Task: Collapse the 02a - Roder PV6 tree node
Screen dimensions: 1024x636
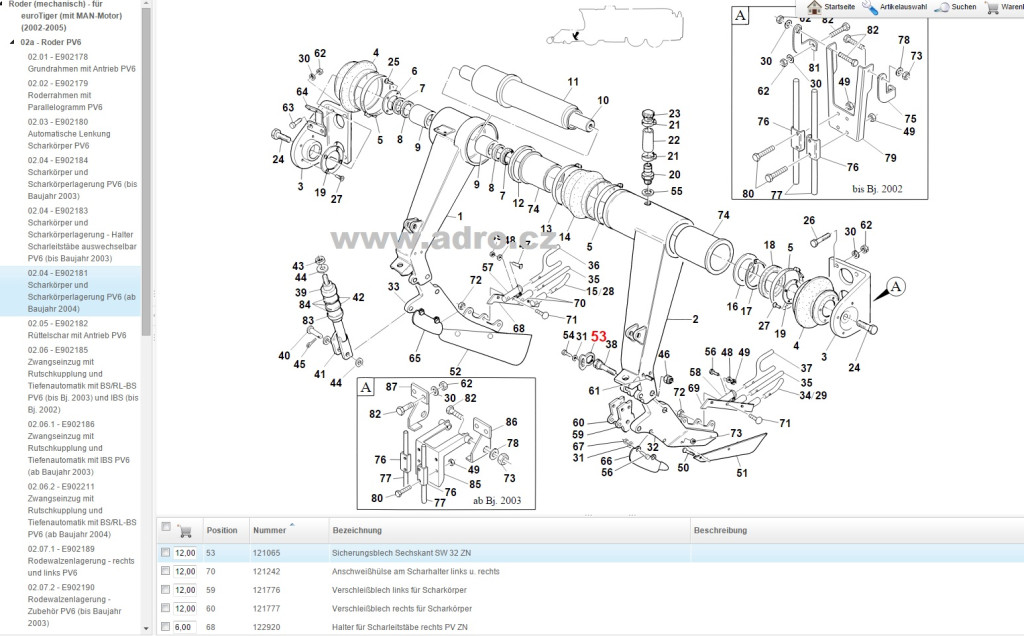Action: [x=12, y=42]
